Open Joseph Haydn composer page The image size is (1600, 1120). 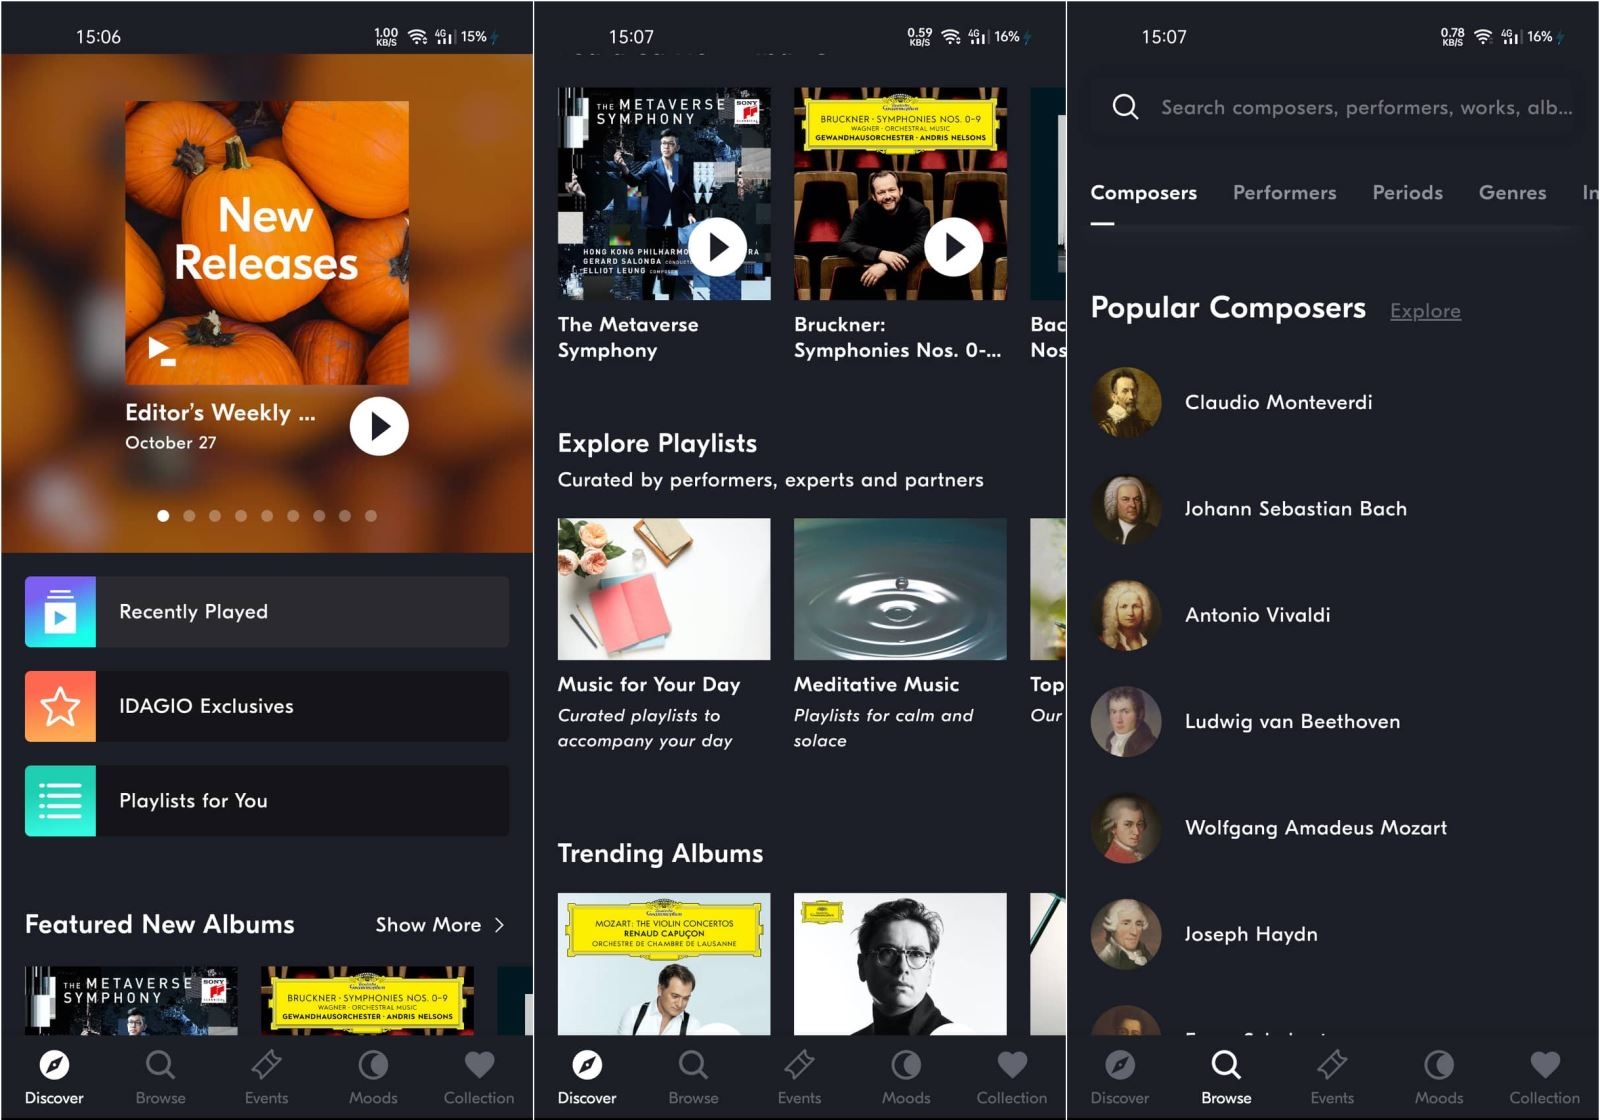1333,934
